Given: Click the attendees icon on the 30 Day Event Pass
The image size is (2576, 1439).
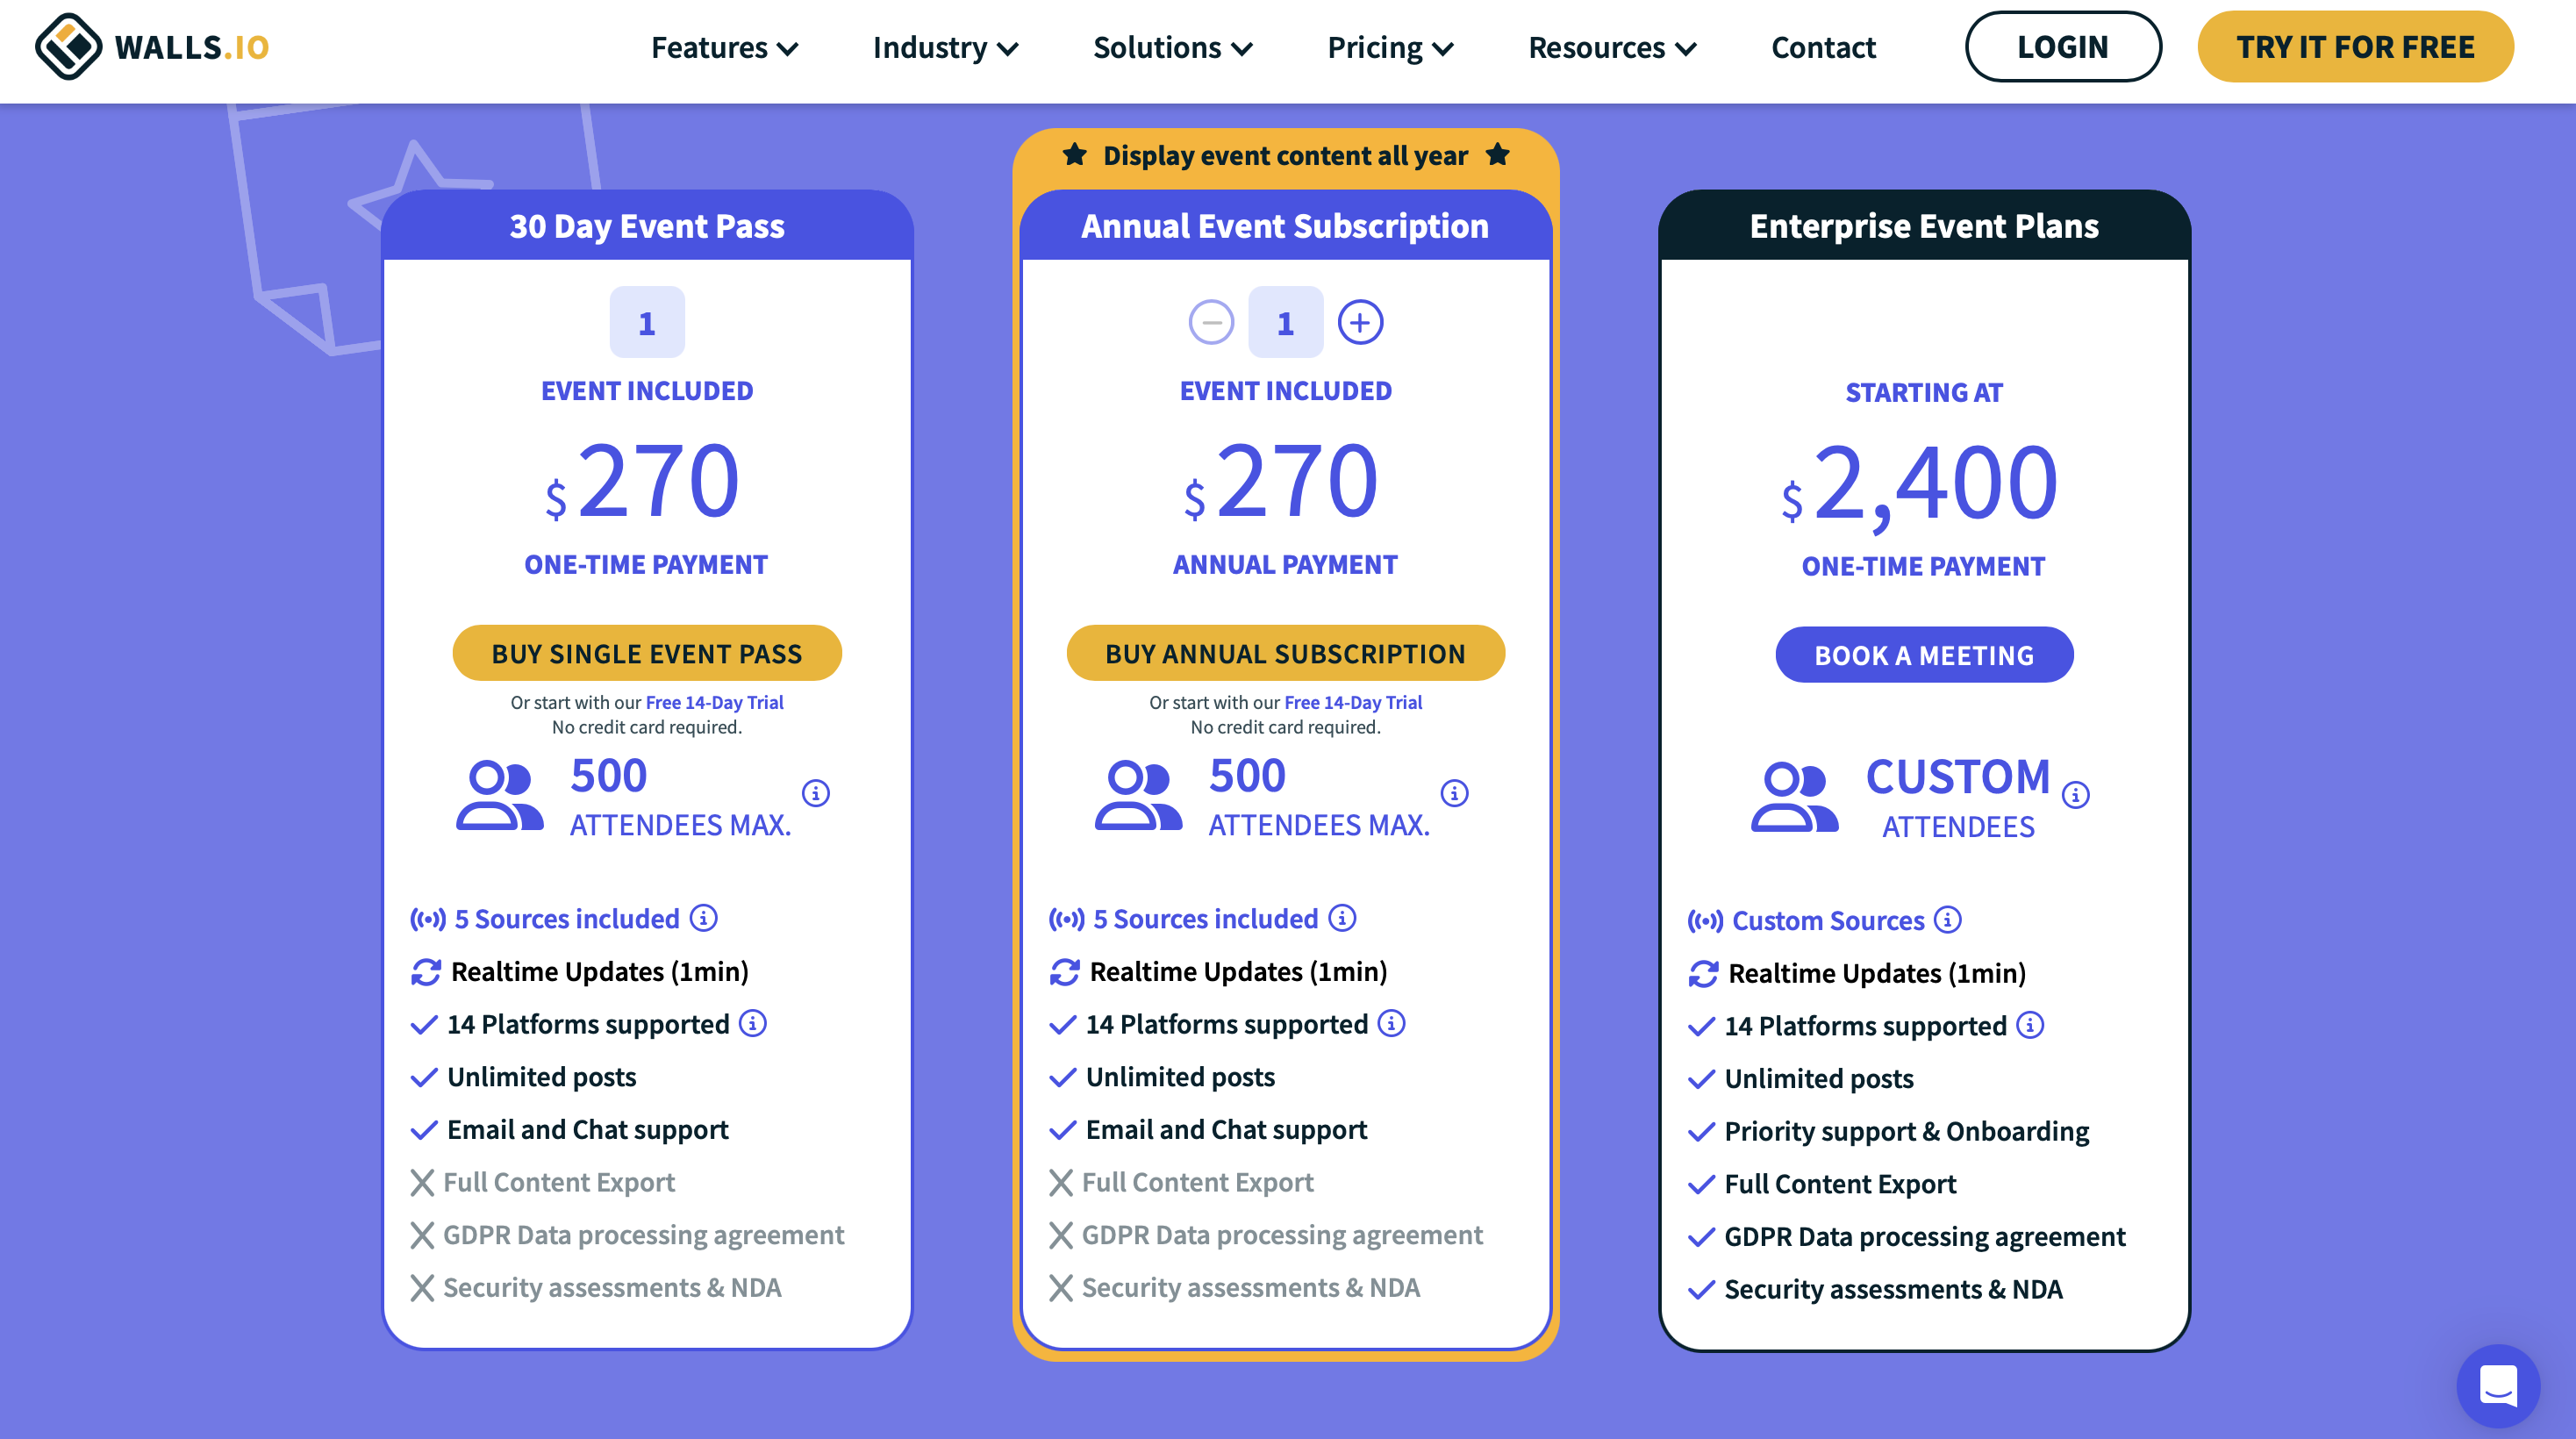Looking at the screenshot, I should pos(500,795).
